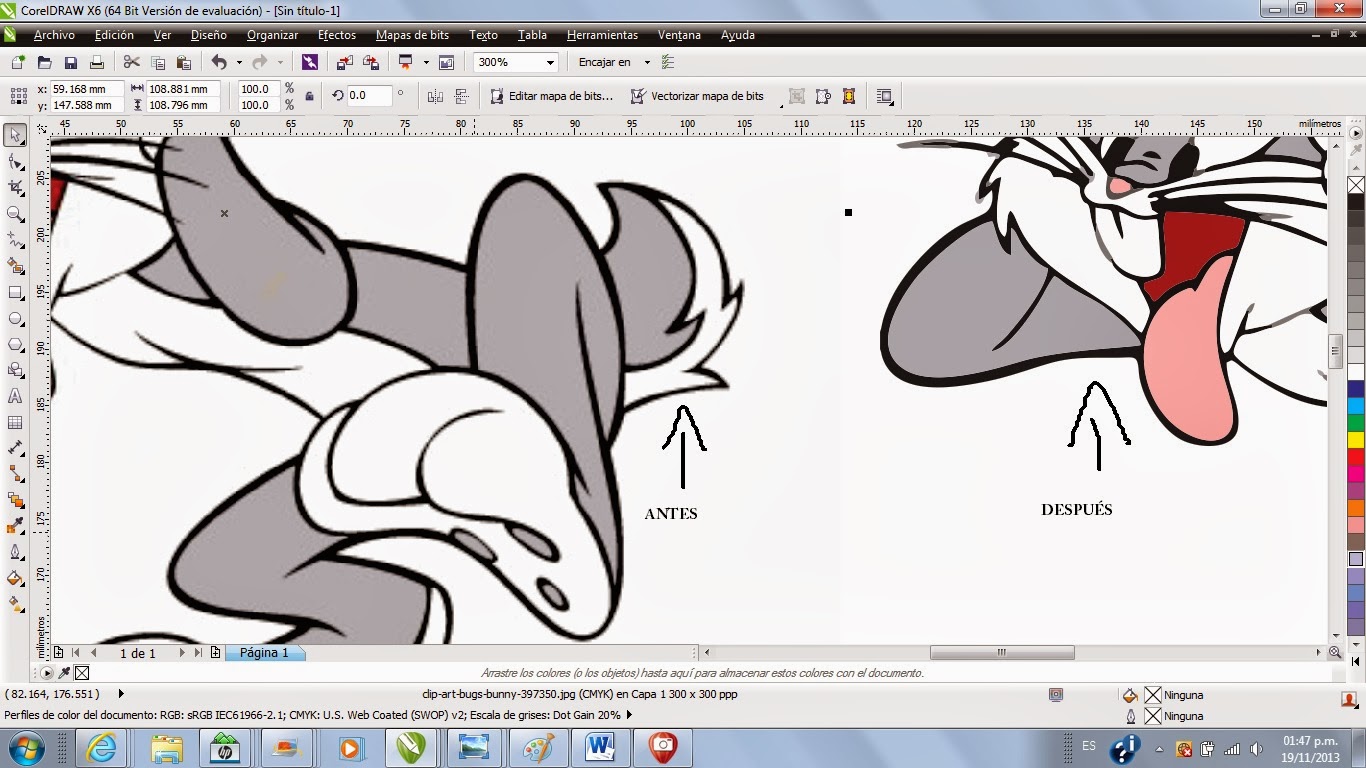The height and width of the screenshot is (768, 1366).
Task: Select the Color Eyedropper tool
Action: tap(15, 526)
